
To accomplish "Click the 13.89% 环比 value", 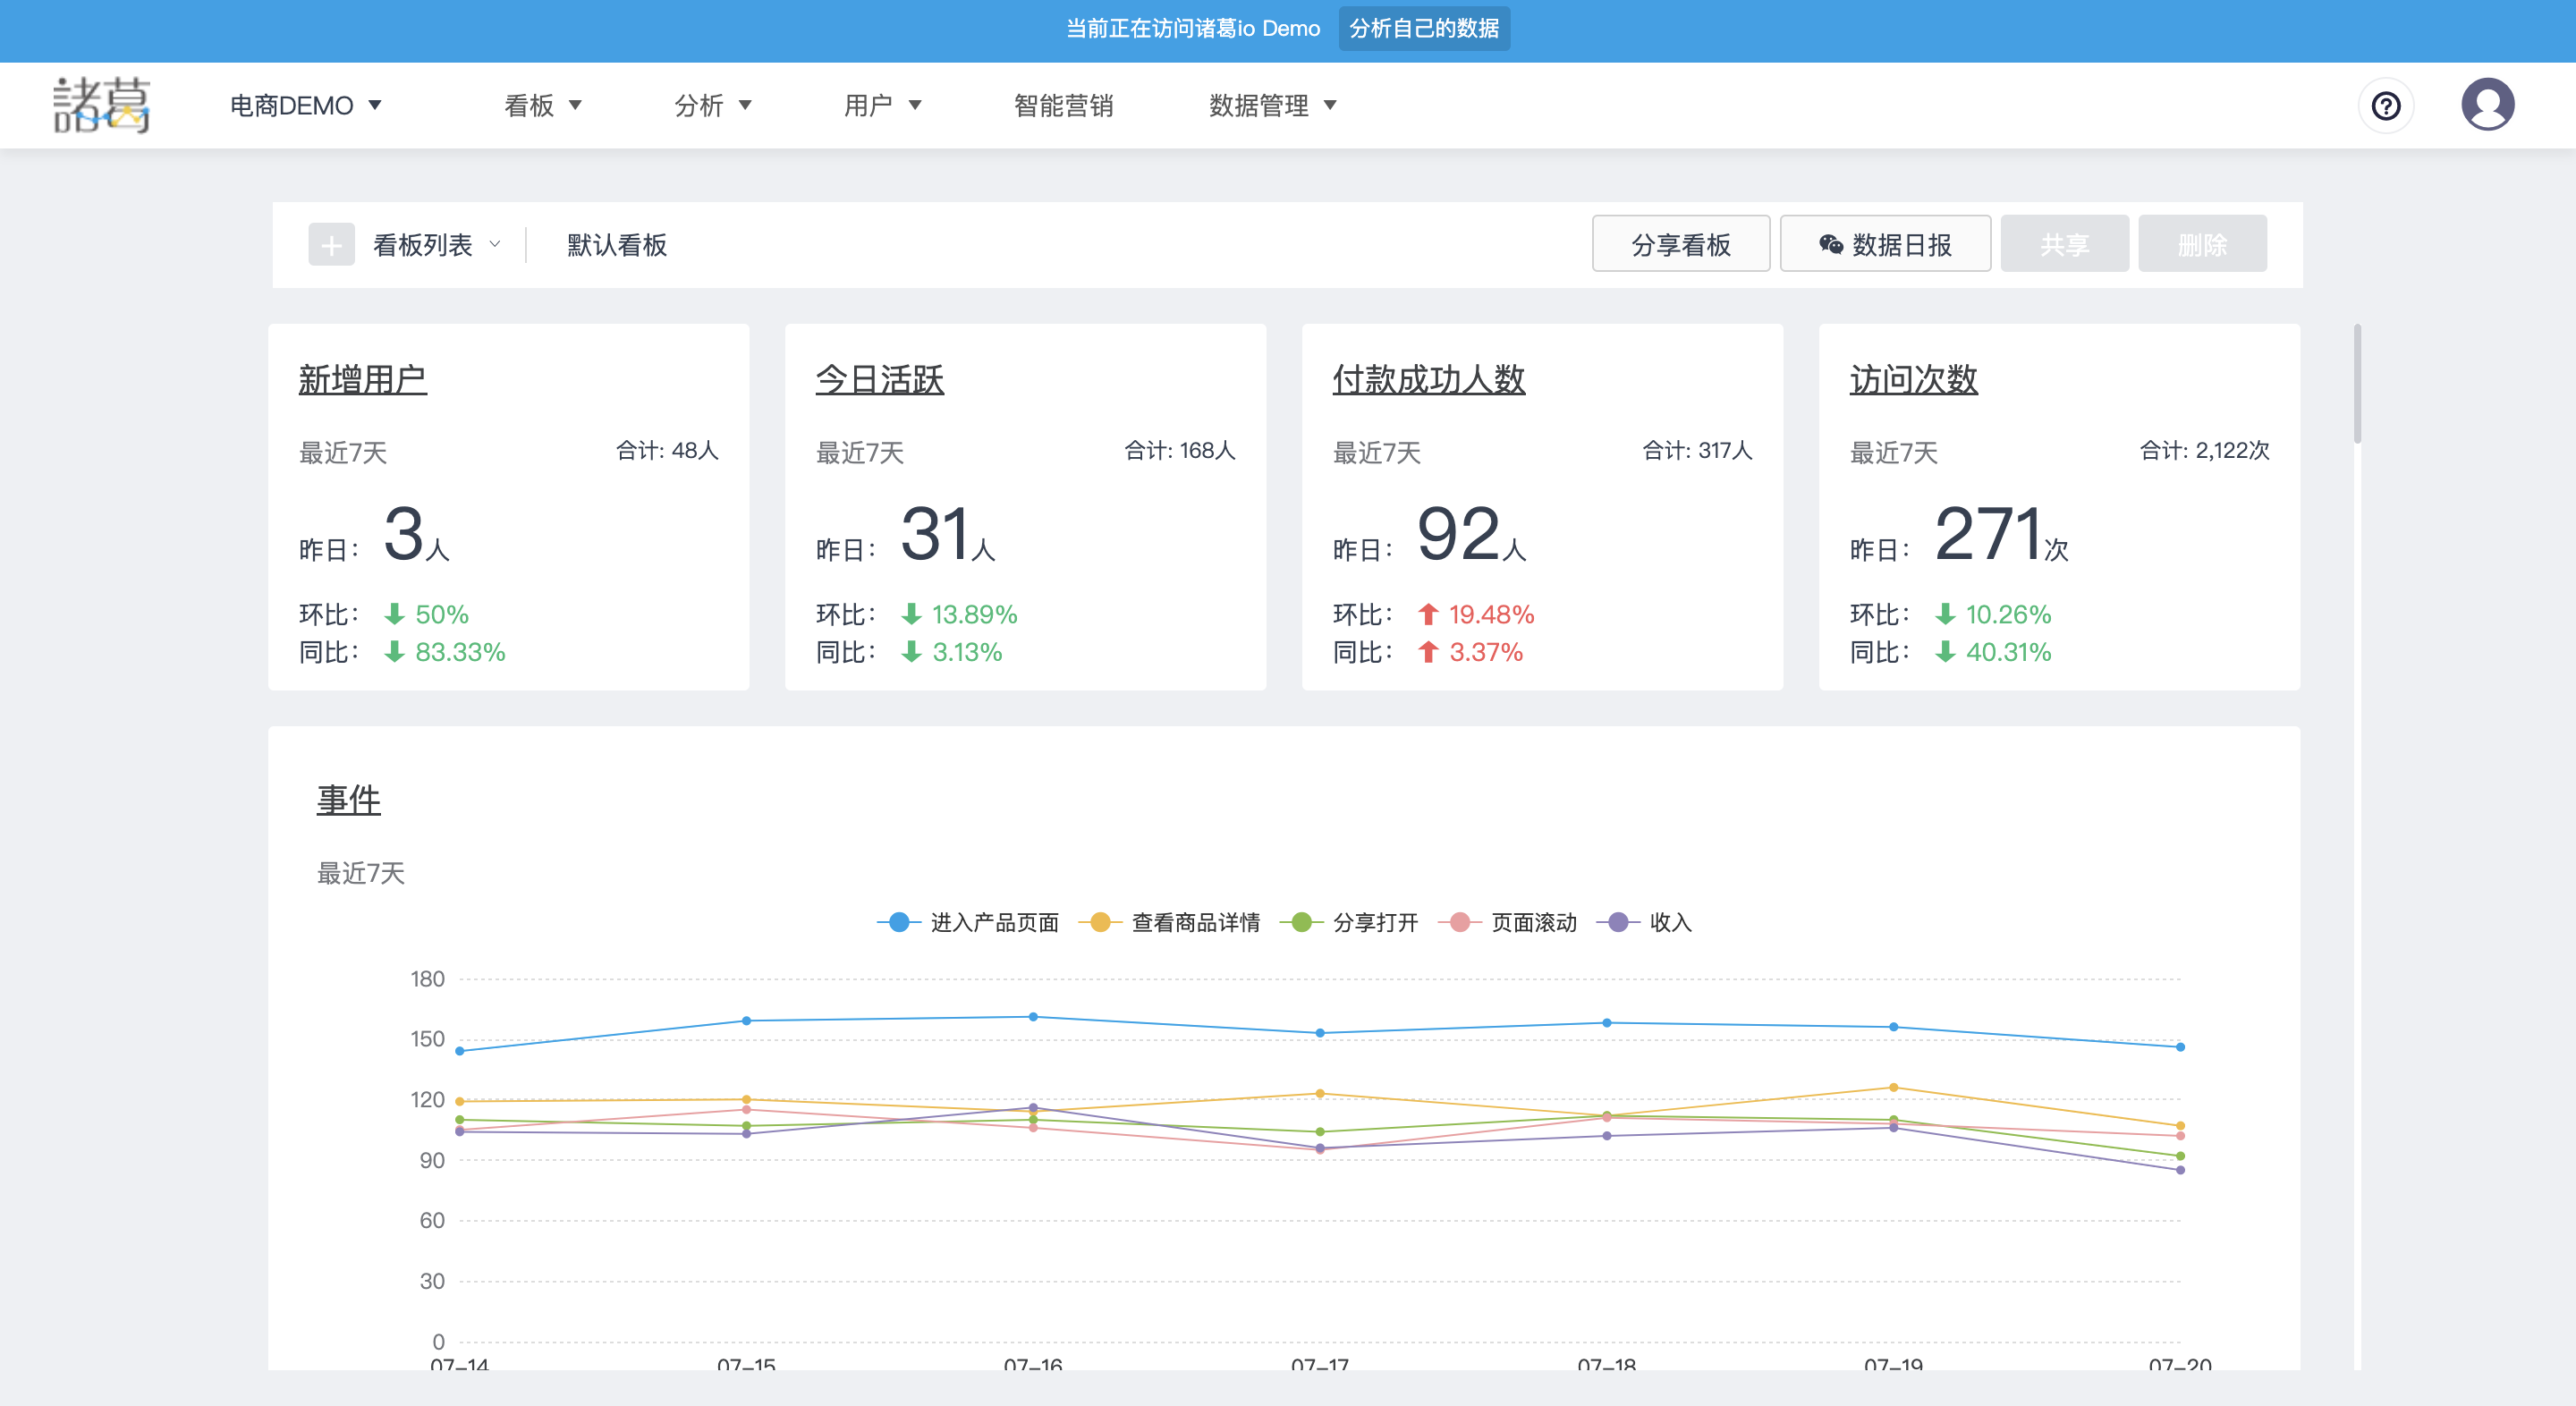I will 974,614.
